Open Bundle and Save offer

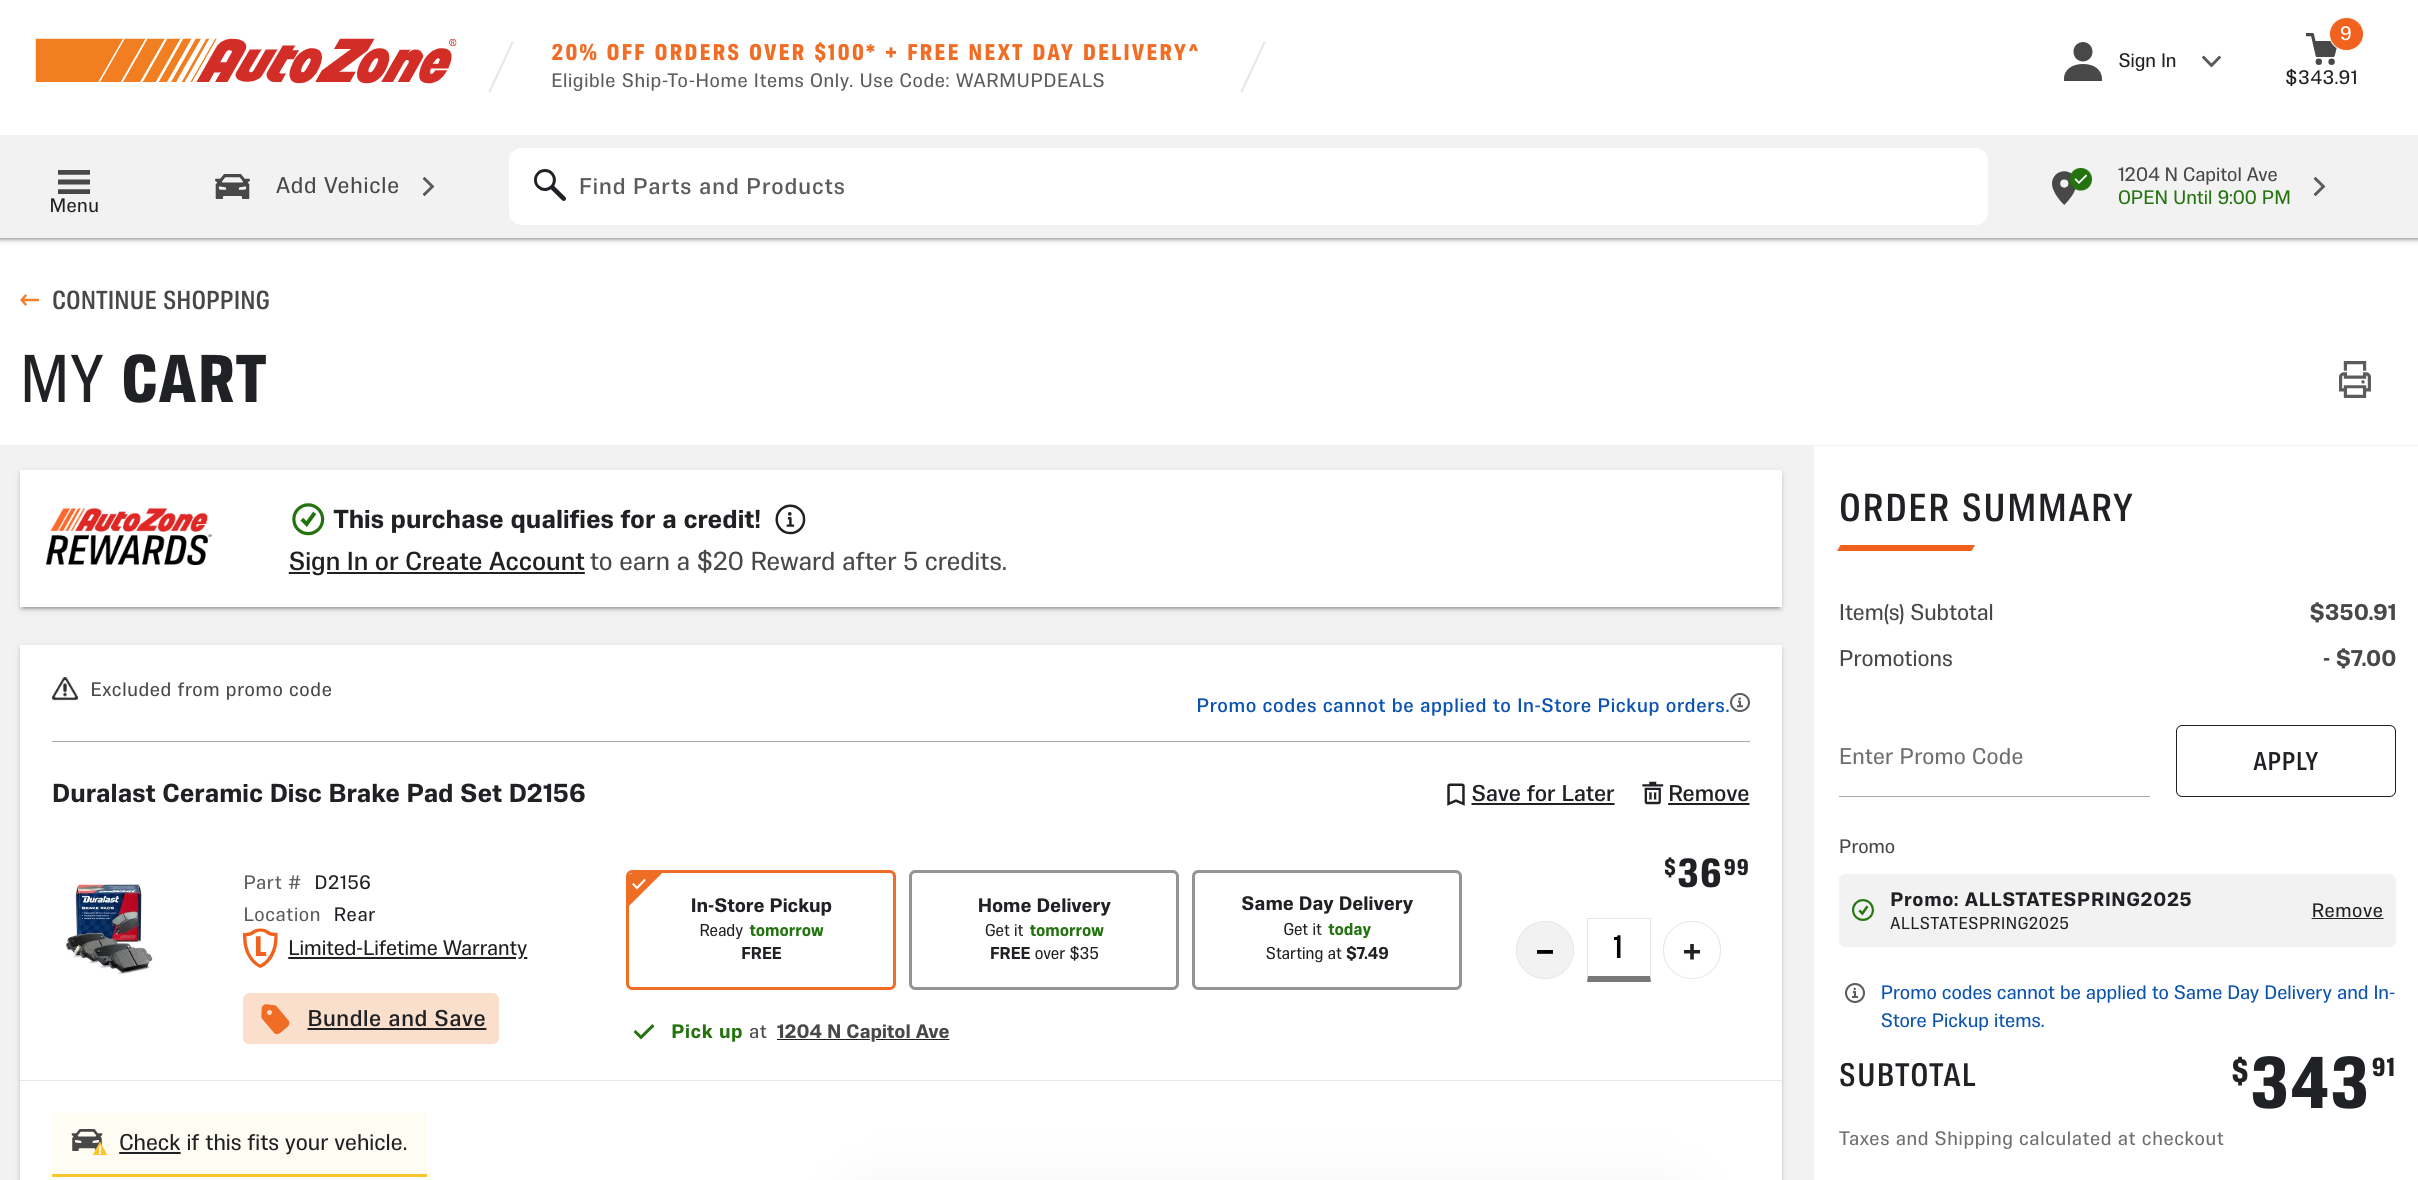click(x=396, y=1018)
